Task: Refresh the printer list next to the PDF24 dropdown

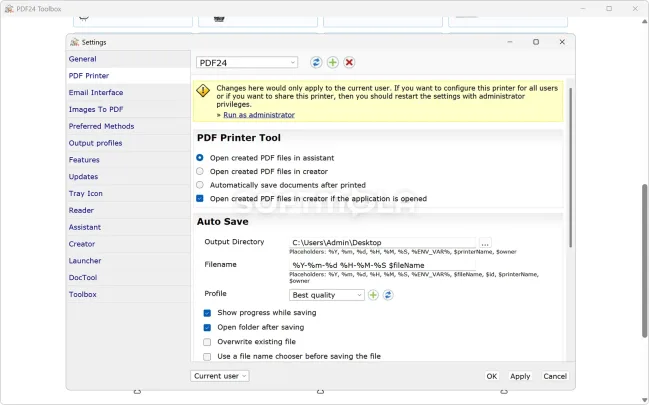Action: tap(316, 63)
